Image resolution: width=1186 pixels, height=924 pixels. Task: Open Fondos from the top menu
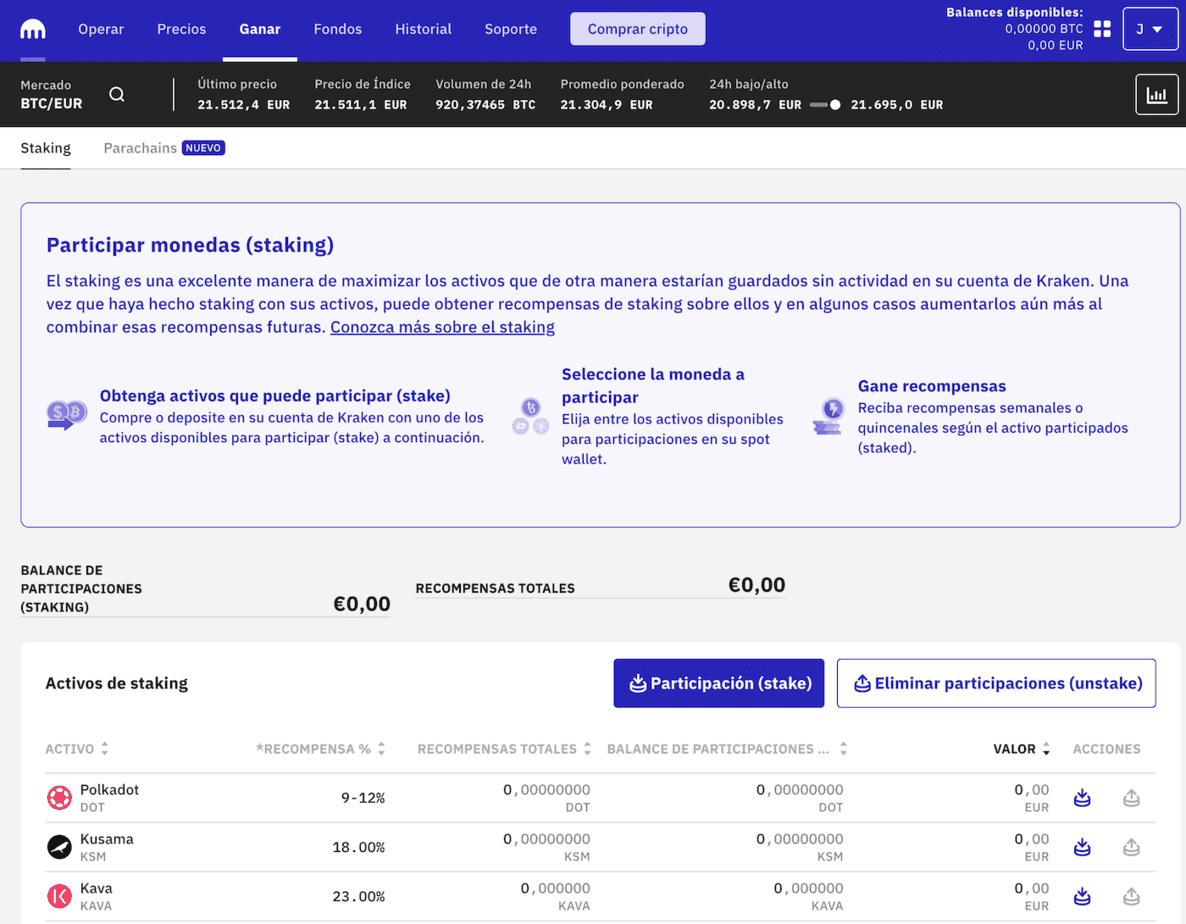tap(337, 29)
